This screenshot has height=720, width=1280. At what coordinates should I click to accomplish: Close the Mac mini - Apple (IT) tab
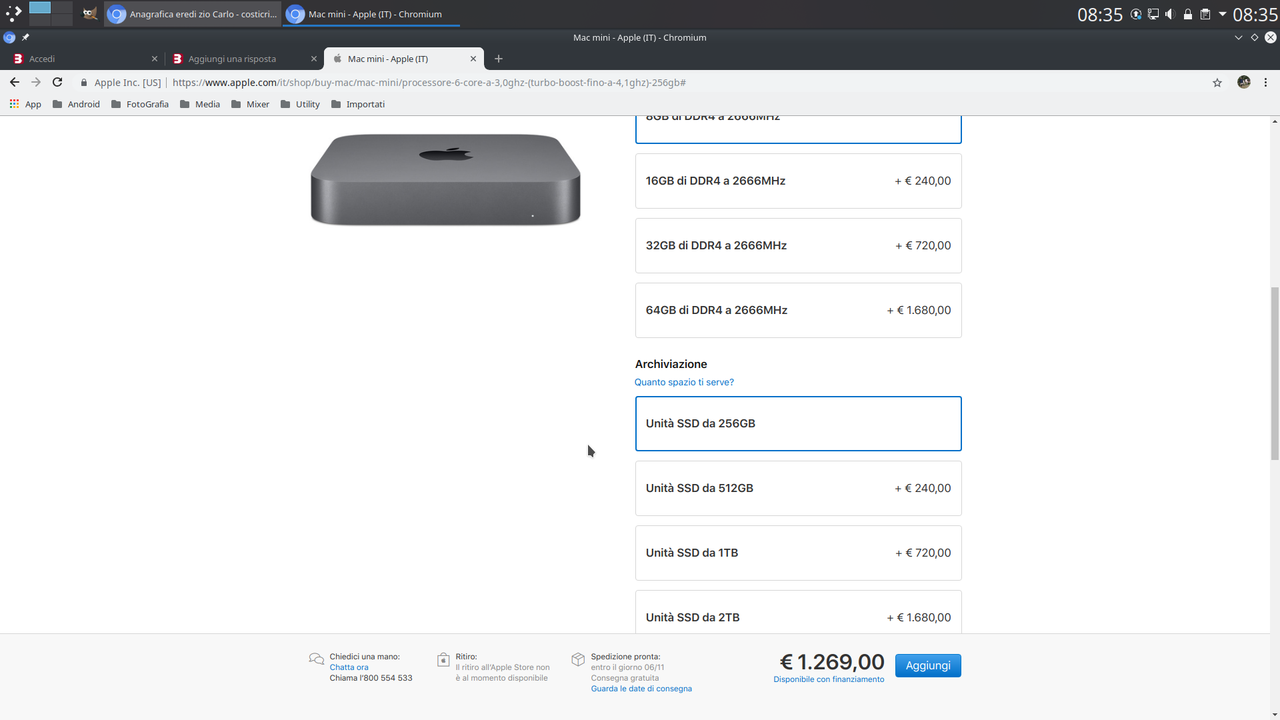click(x=474, y=59)
